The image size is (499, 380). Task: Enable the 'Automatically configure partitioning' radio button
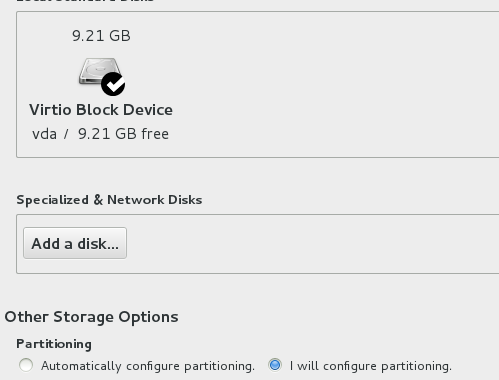[26, 365]
